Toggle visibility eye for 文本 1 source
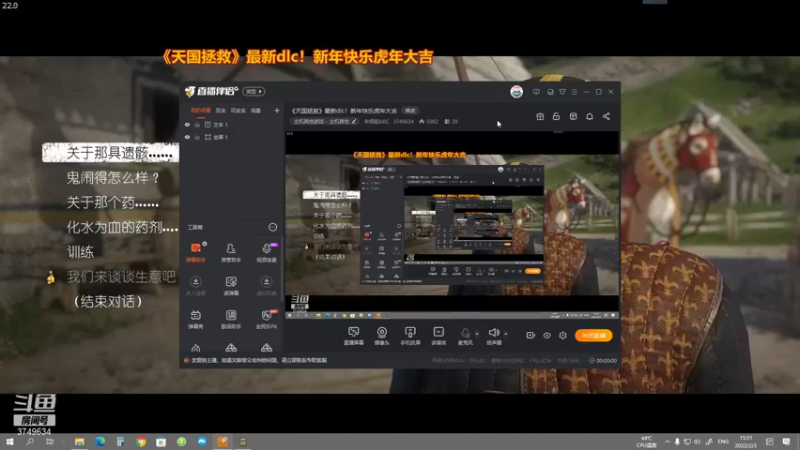This screenshot has height=450, width=800. pyautogui.click(x=187, y=124)
